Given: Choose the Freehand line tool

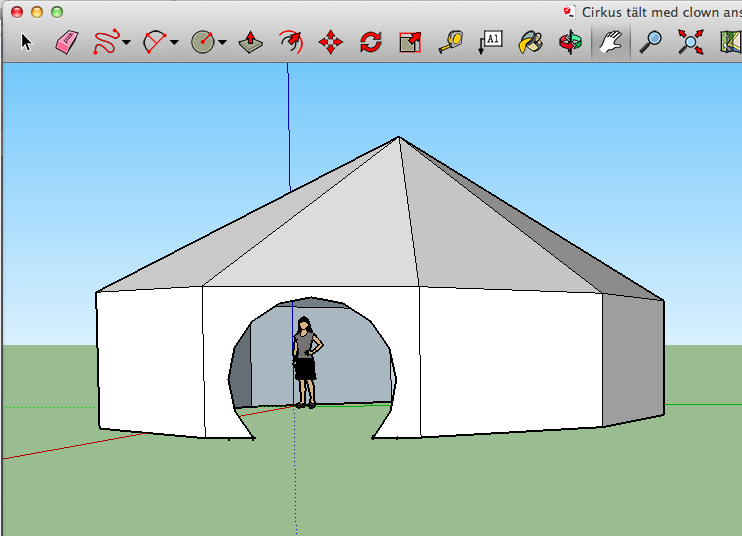Looking at the screenshot, I should pos(107,42).
